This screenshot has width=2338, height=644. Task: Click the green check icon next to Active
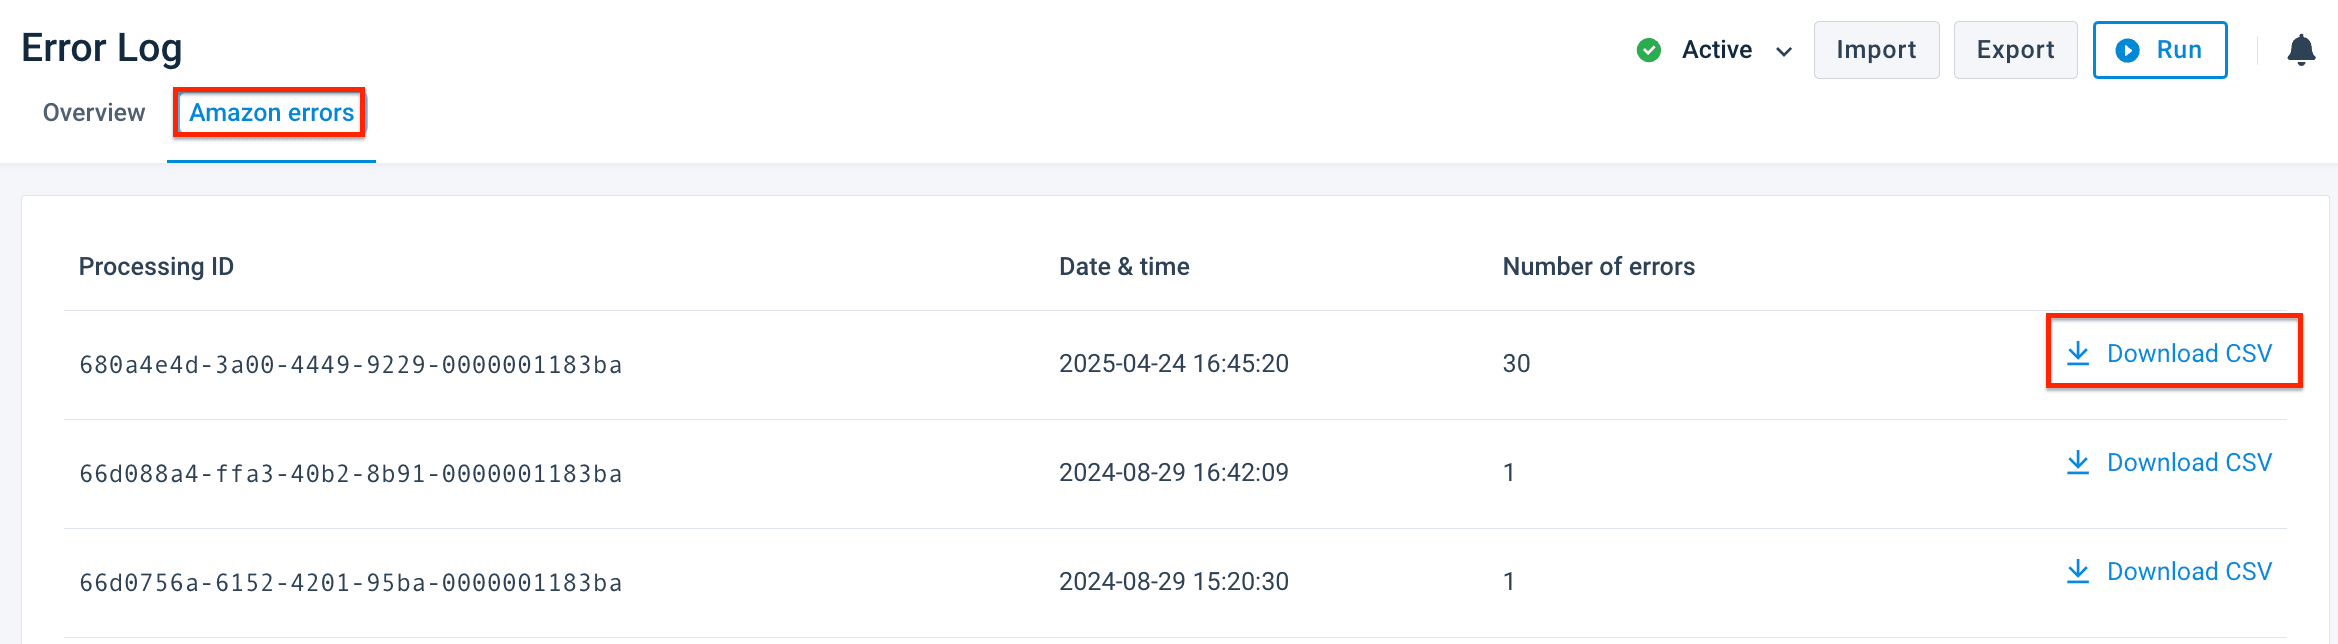click(x=1648, y=49)
